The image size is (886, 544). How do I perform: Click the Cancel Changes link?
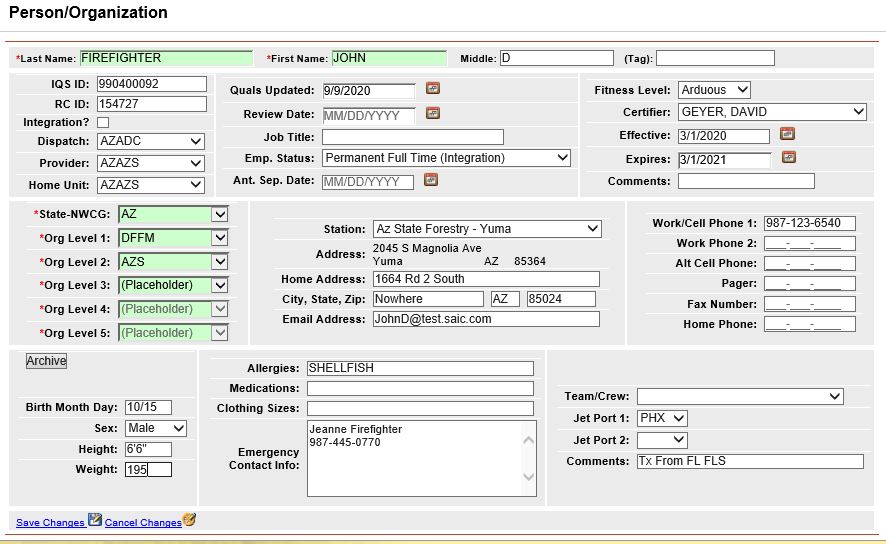[143, 523]
